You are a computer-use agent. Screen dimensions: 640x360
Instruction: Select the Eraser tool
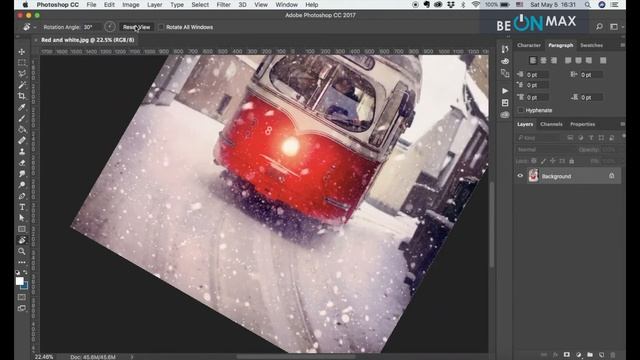point(22,162)
